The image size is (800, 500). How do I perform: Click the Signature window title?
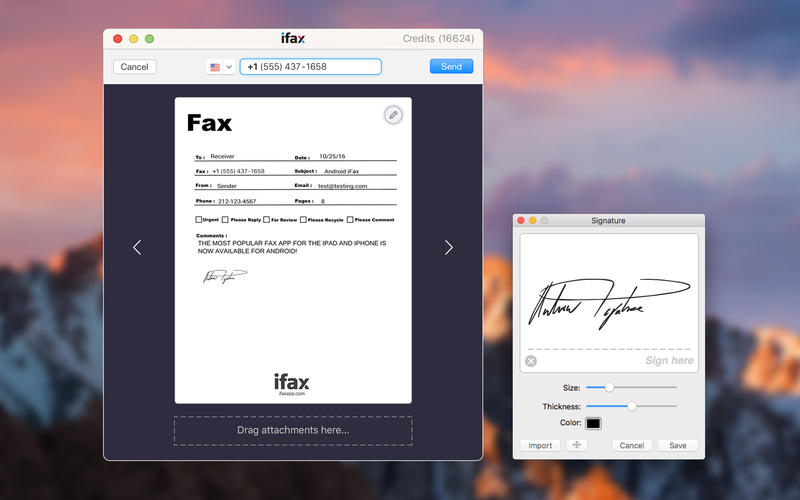click(608, 220)
